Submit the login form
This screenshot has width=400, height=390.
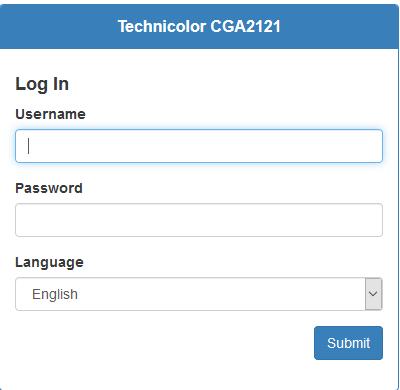348,343
